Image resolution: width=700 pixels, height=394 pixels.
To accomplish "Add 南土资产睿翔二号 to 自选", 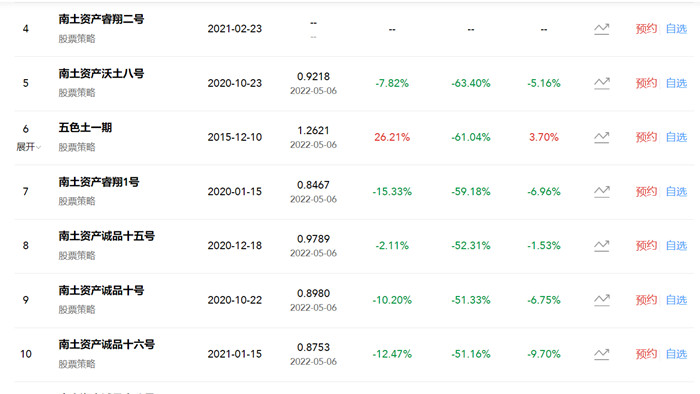I will point(676,29).
